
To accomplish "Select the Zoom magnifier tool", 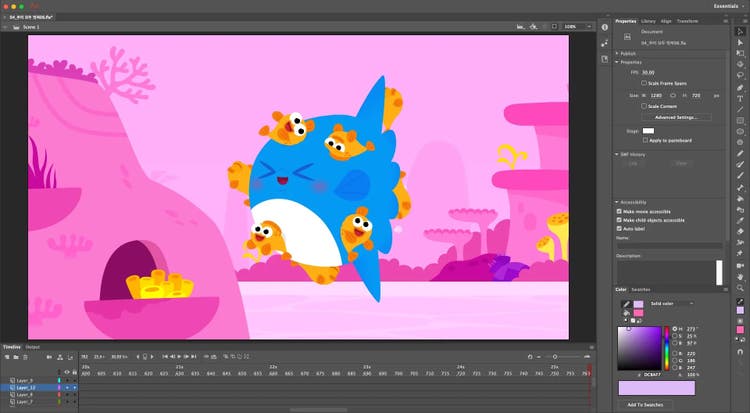I will point(740,288).
